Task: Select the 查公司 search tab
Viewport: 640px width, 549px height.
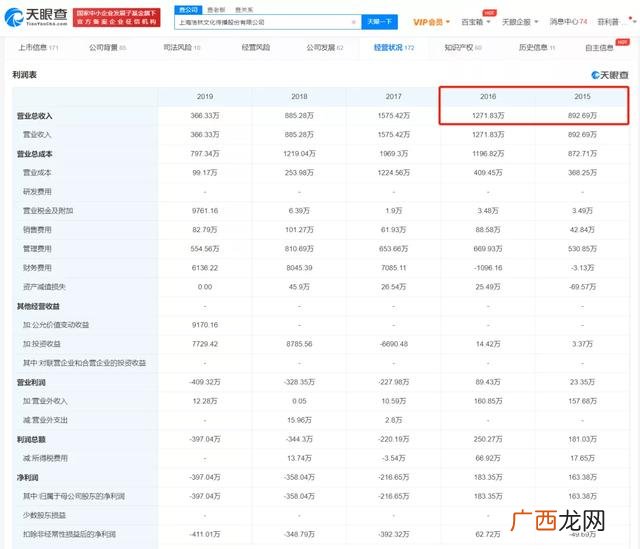Action: [188, 9]
